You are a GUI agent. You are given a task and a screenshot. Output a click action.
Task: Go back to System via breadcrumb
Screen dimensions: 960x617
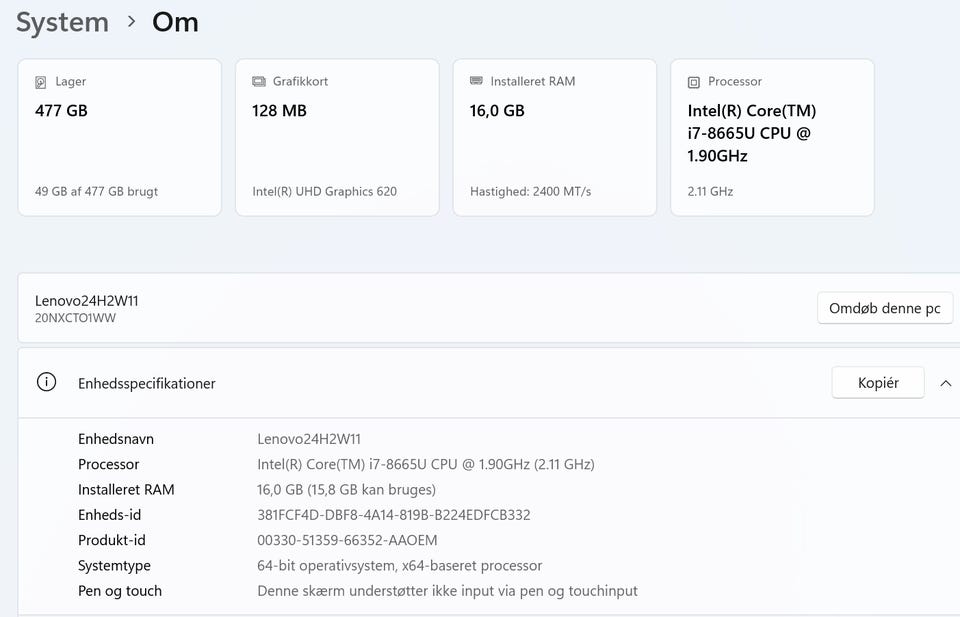click(62, 22)
